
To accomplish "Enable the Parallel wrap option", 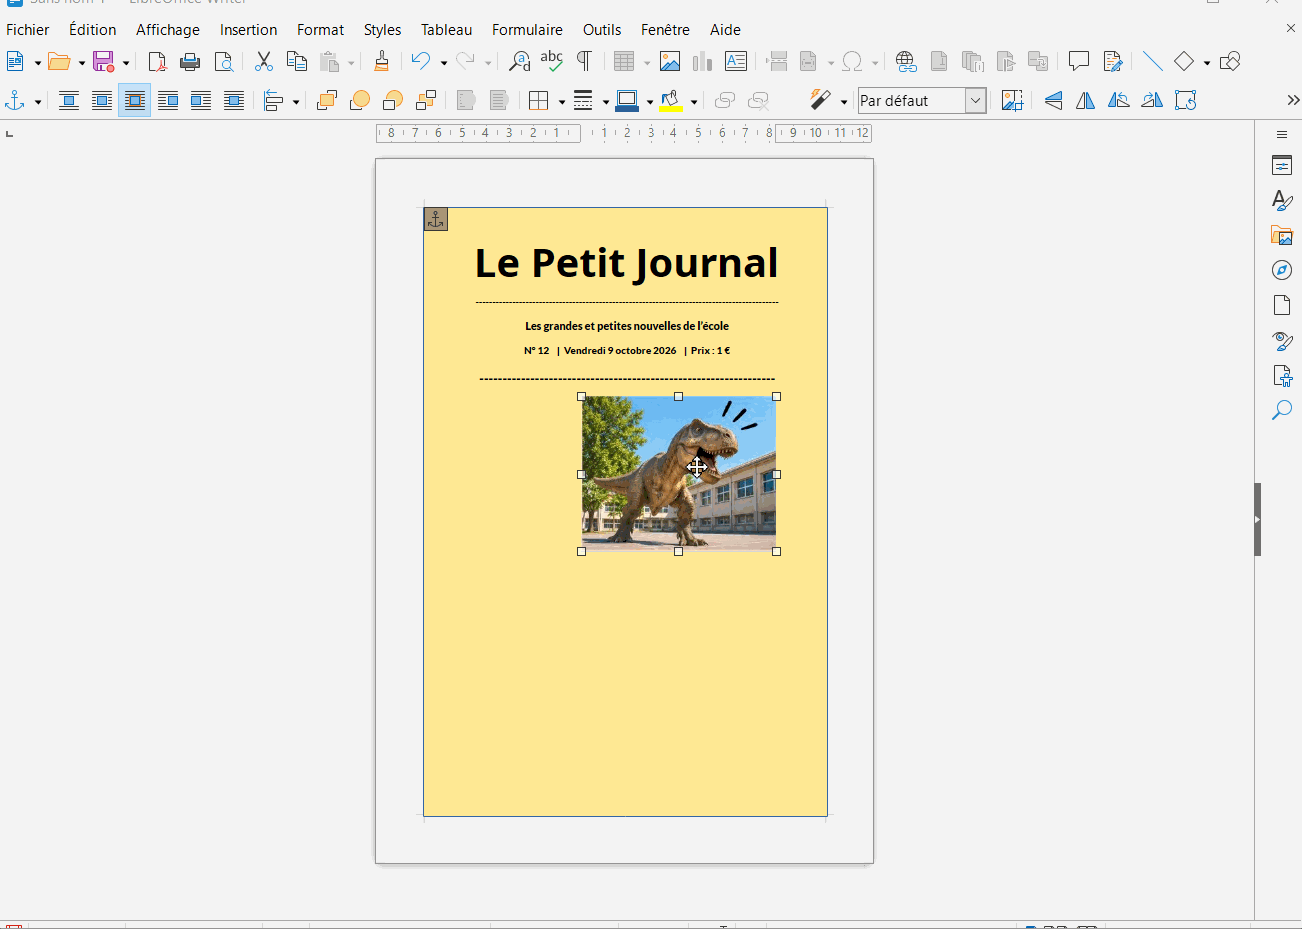I will (102, 100).
